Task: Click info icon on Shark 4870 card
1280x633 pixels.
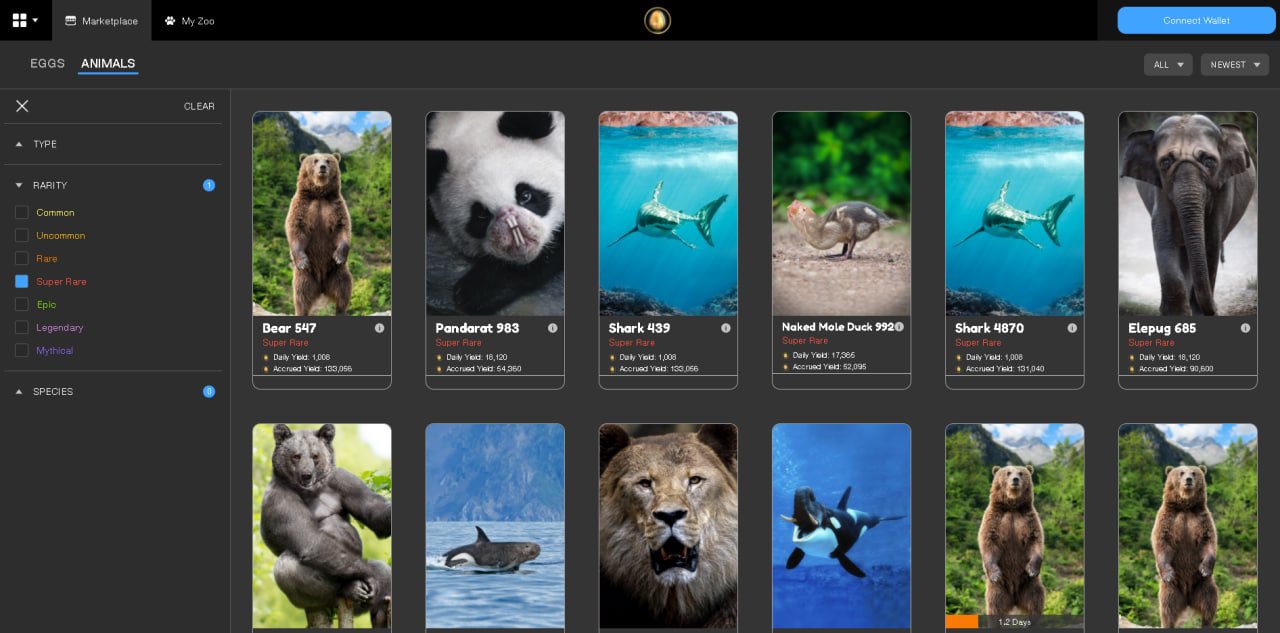Action: [x=1072, y=328]
